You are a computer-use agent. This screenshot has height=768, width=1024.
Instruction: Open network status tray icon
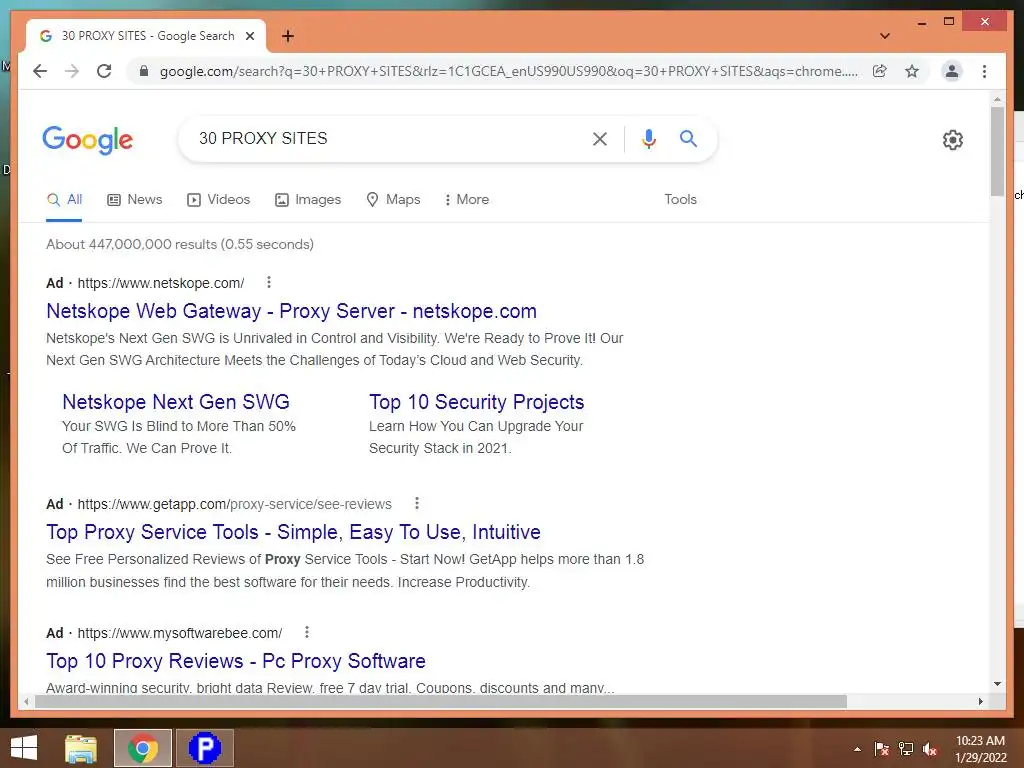tap(906, 749)
